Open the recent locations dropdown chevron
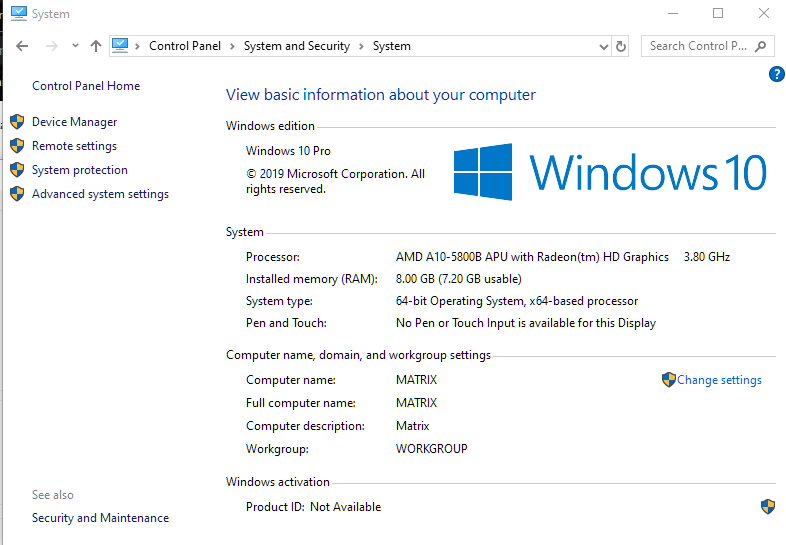 75,46
